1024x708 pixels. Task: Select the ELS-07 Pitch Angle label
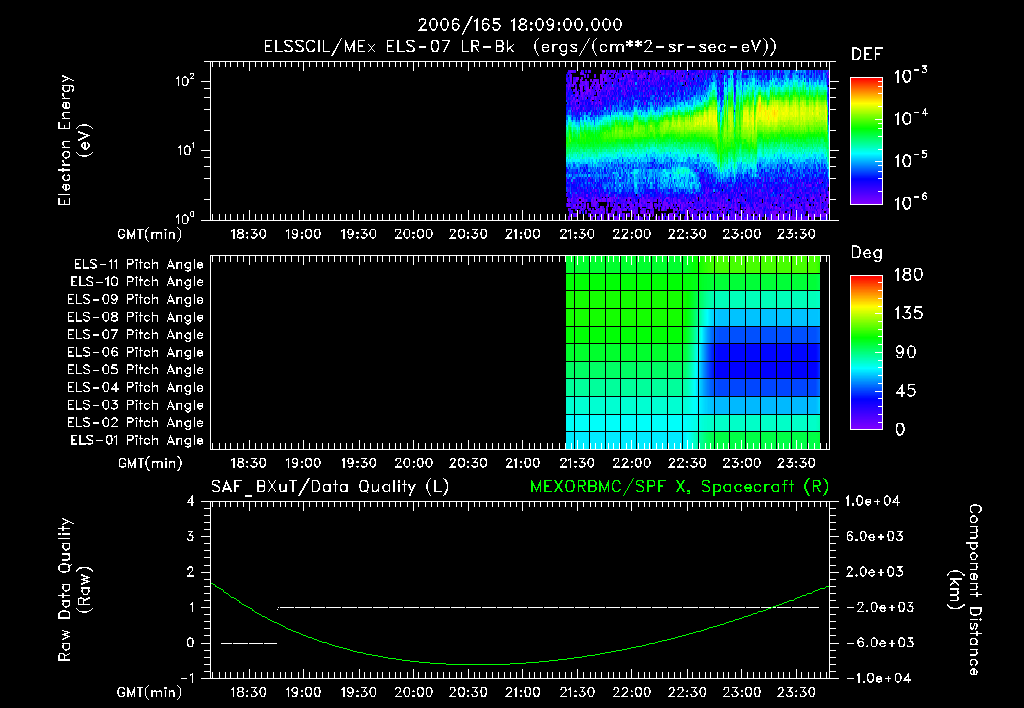[x=136, y=334]
